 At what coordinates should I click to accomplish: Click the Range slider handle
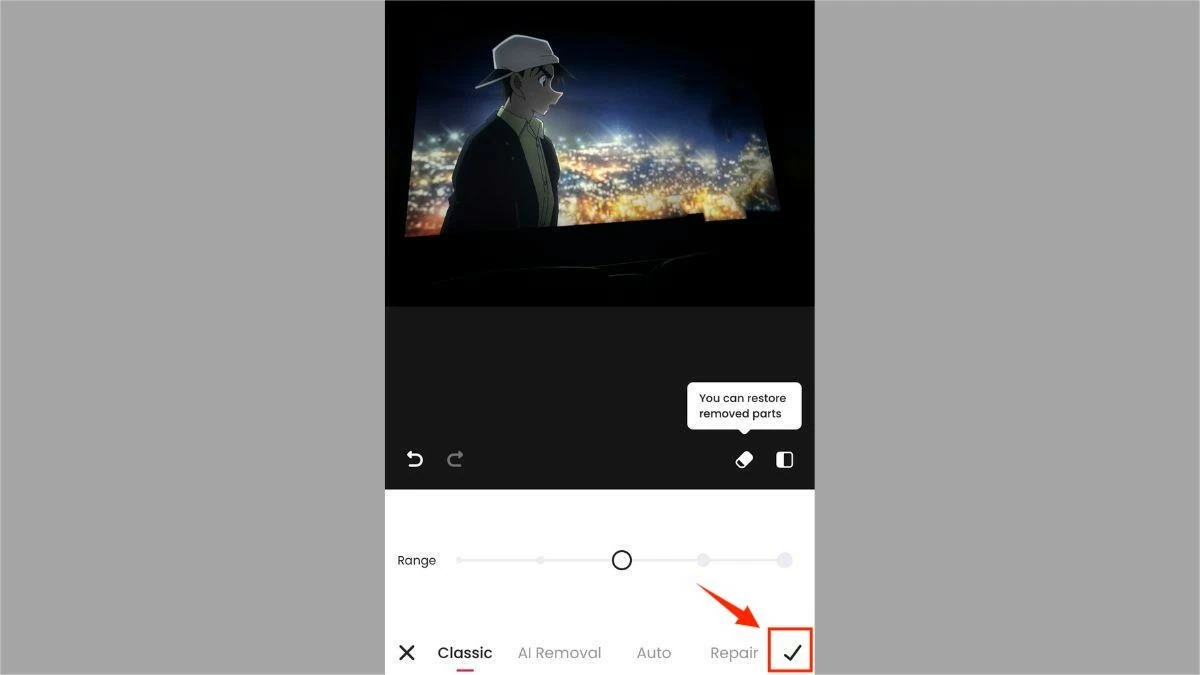point(622,560)
